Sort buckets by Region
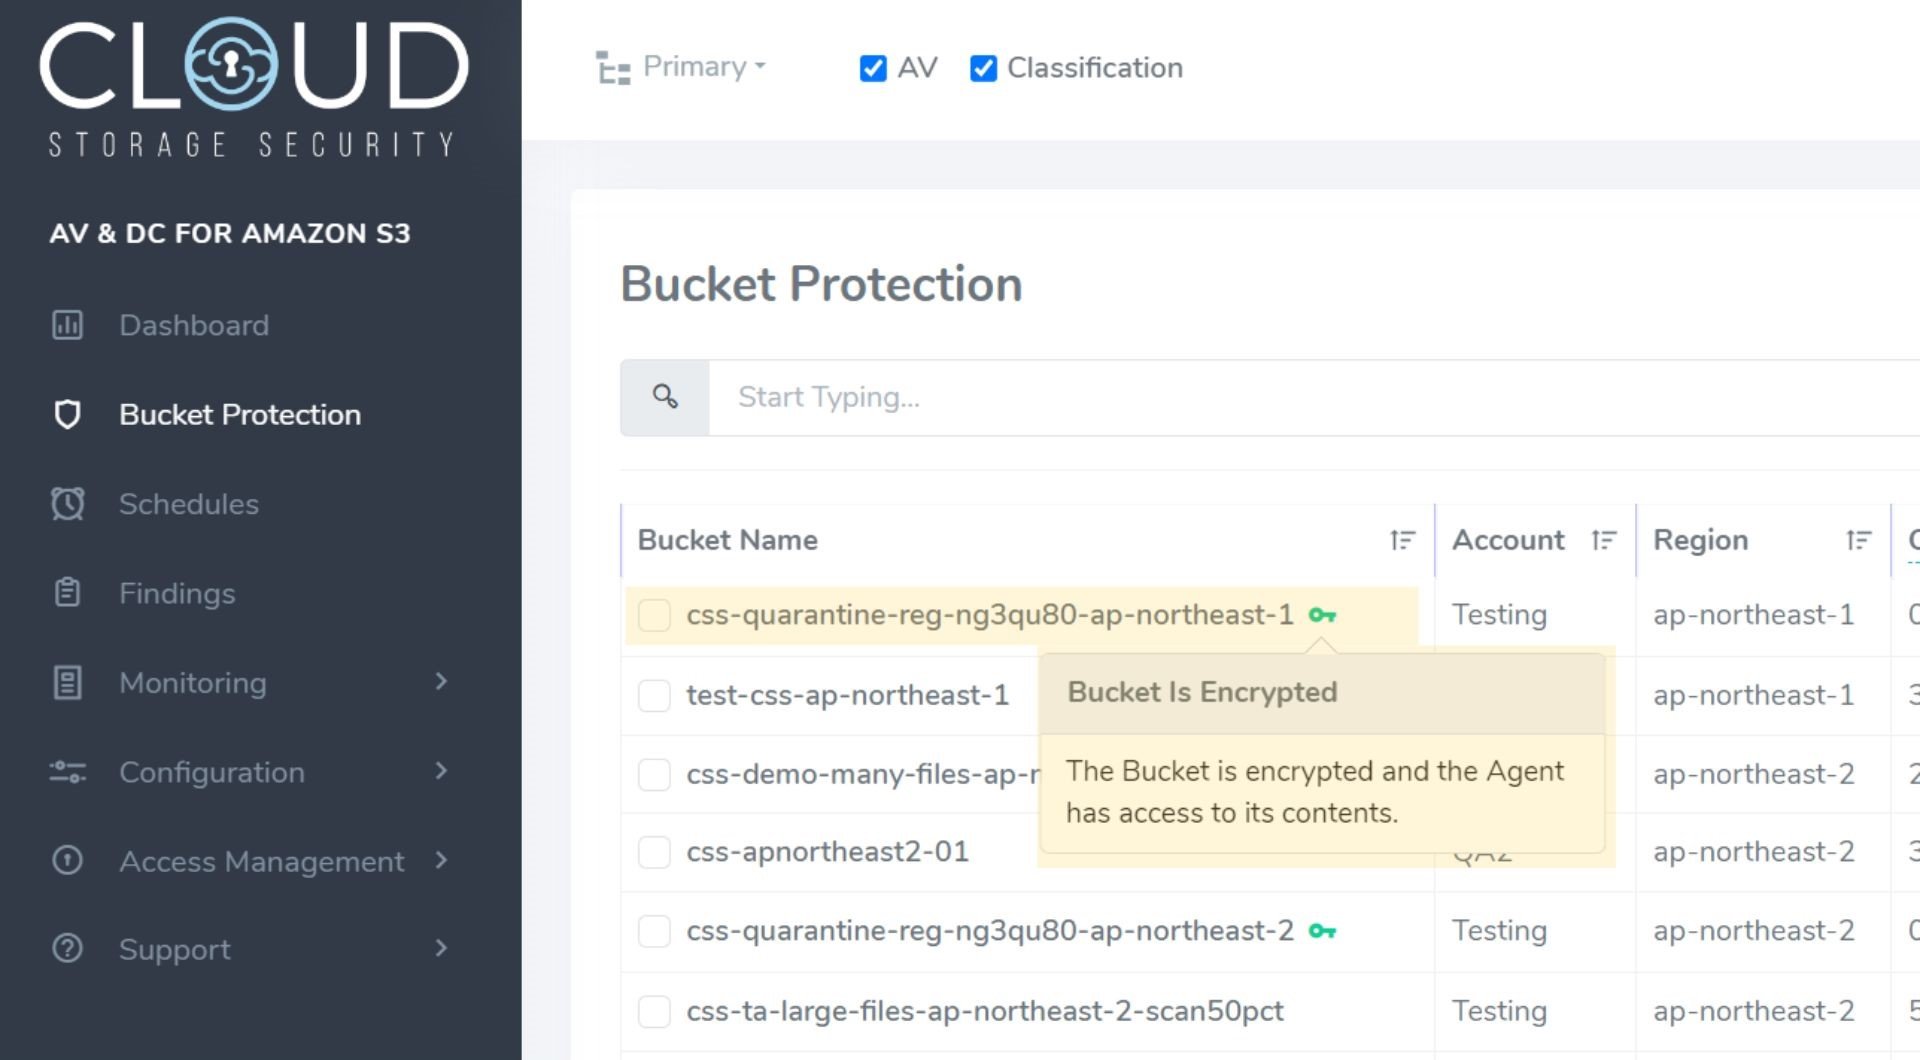The width and height of the screenshot is (1920, 1060). (1858, 540)
